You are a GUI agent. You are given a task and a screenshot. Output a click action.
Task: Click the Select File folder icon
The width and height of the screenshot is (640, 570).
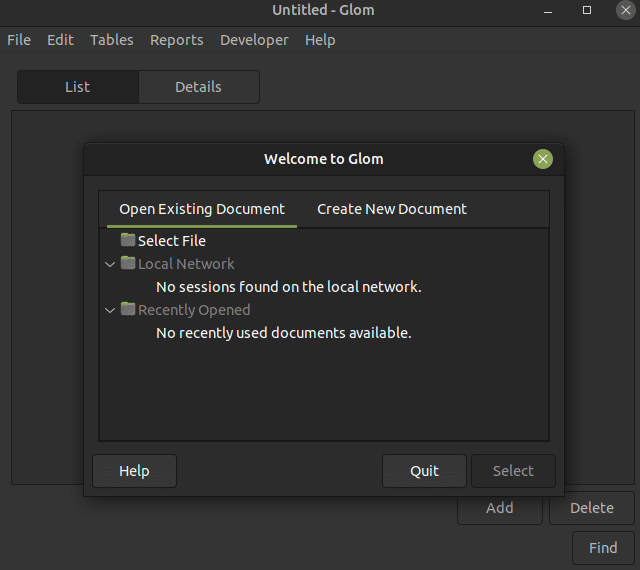tap(128, 240)
